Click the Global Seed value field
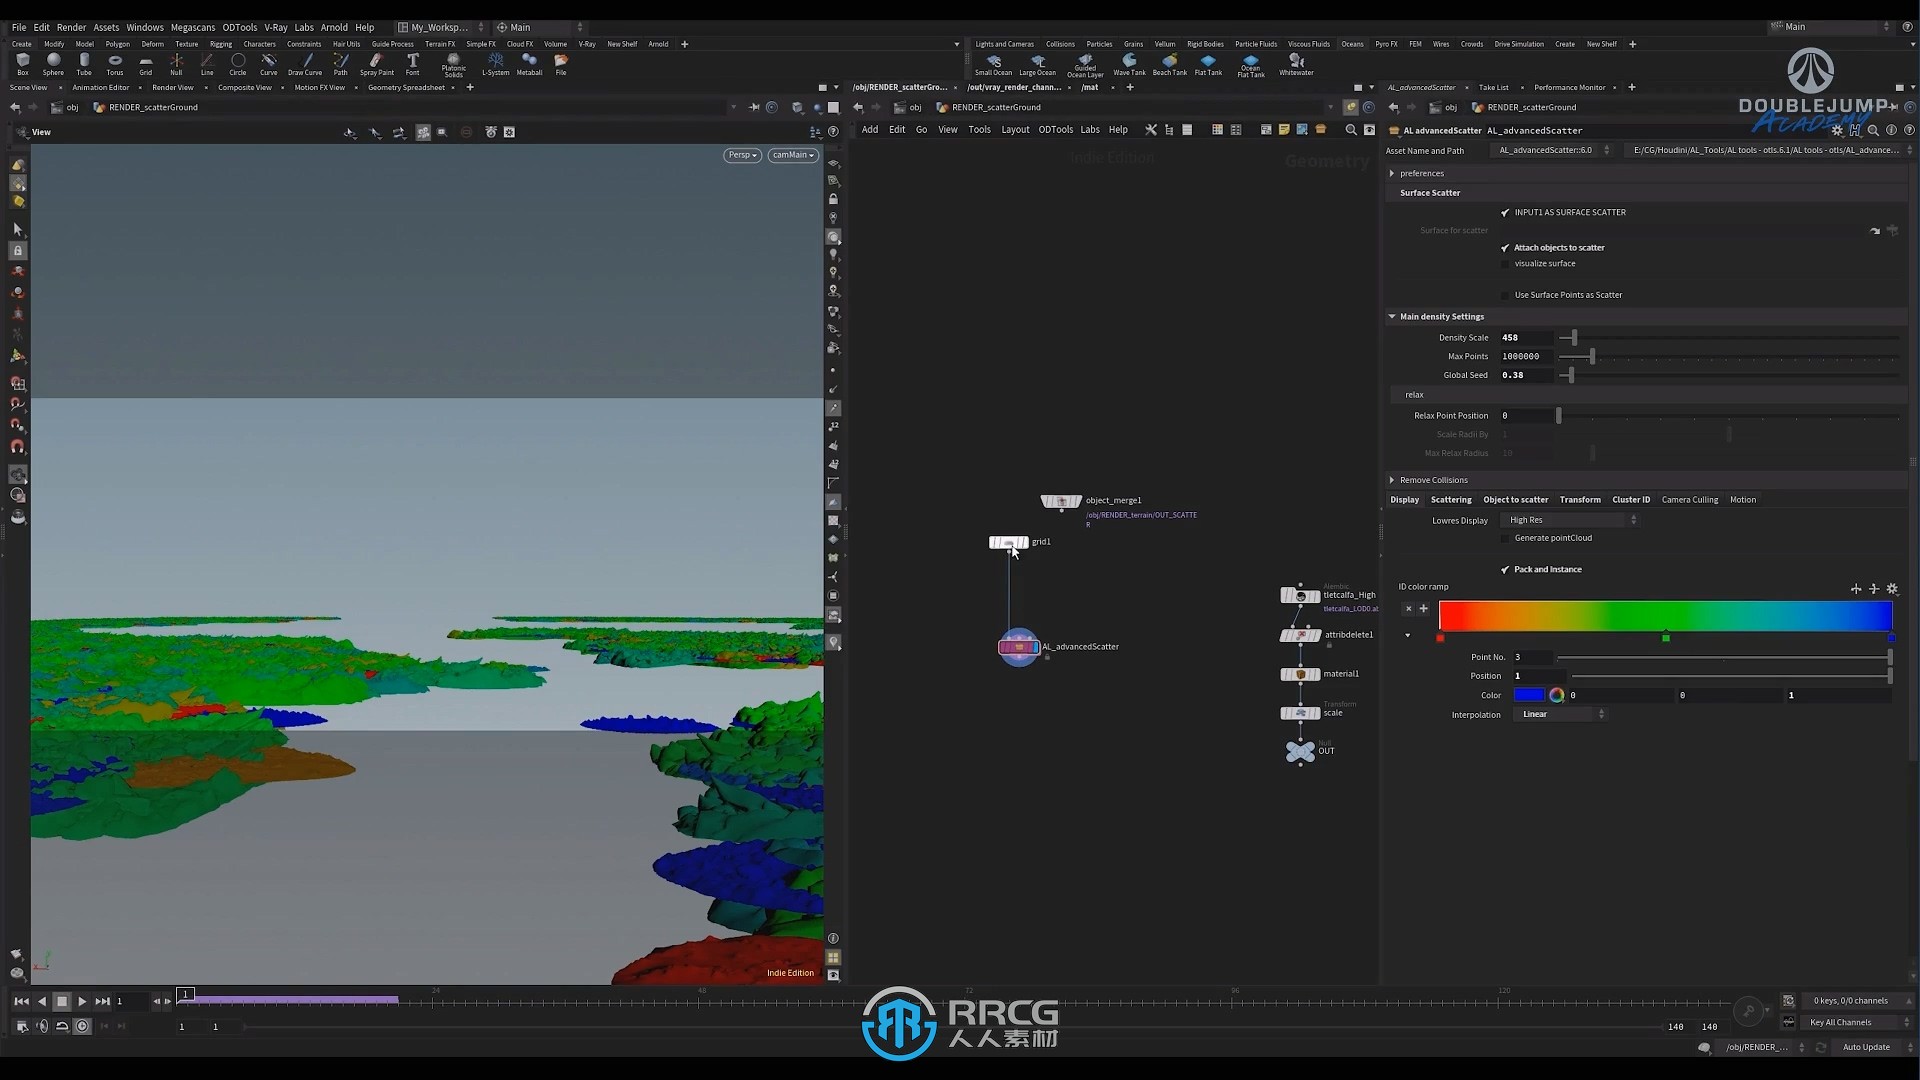The image size is (1920, 1080). pos(1526,375)
